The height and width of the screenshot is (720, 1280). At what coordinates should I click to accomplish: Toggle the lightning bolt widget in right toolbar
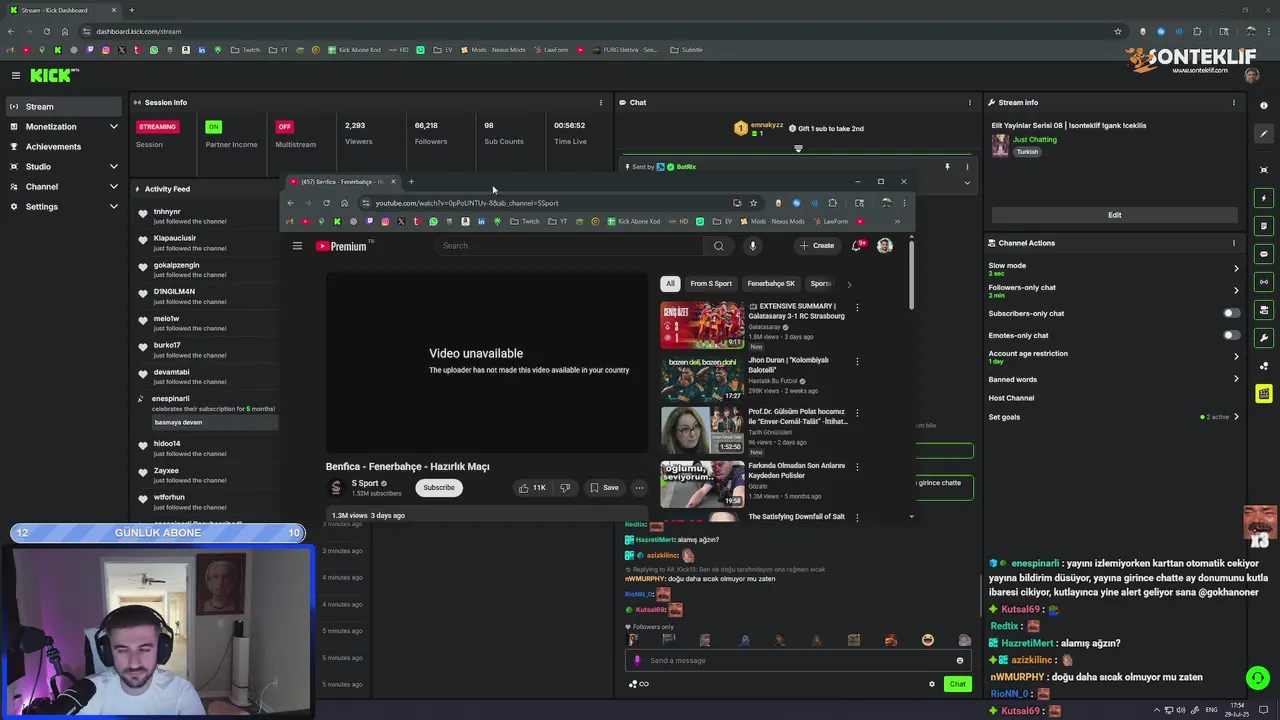coord(1264,198)
